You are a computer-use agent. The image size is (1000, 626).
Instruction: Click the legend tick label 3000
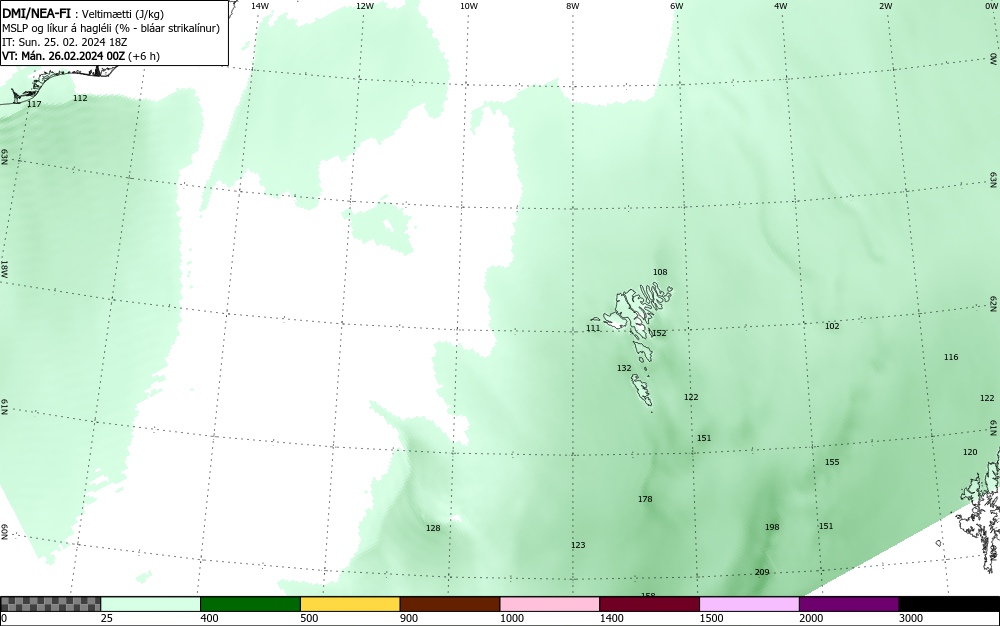coord(911,618)
